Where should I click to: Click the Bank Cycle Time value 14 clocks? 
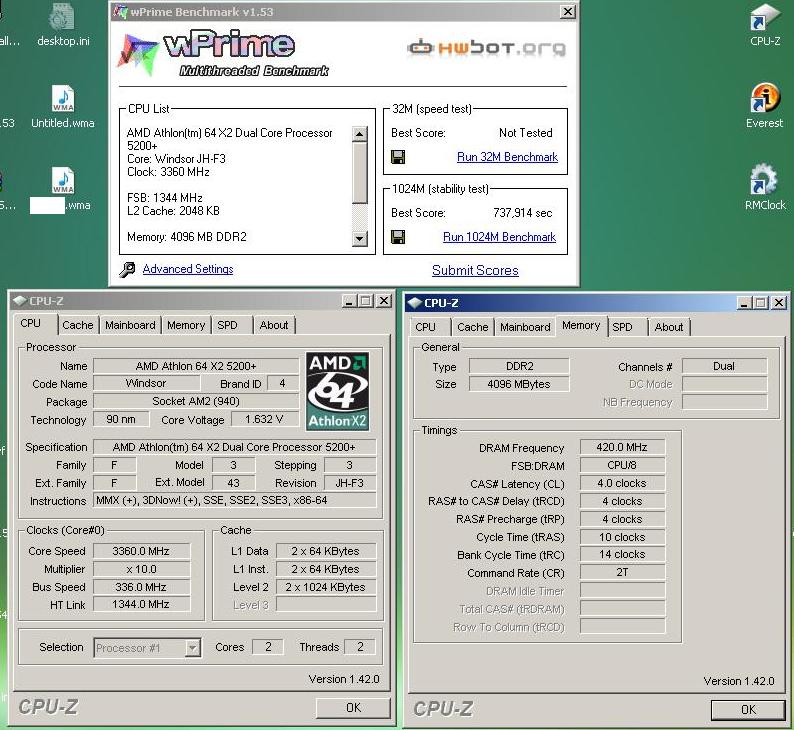622,555
